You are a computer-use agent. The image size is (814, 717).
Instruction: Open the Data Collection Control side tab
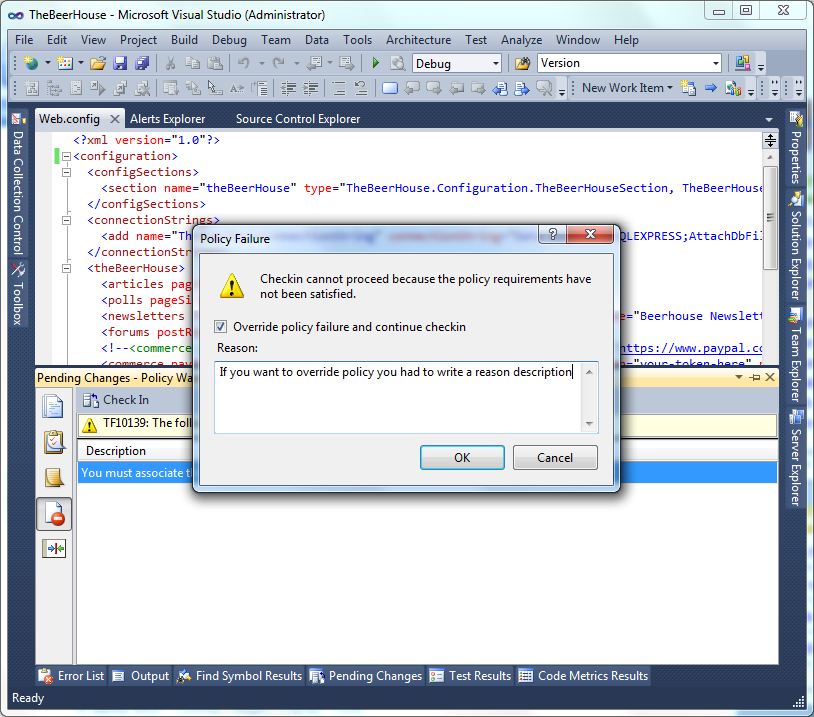pos(18,184)
